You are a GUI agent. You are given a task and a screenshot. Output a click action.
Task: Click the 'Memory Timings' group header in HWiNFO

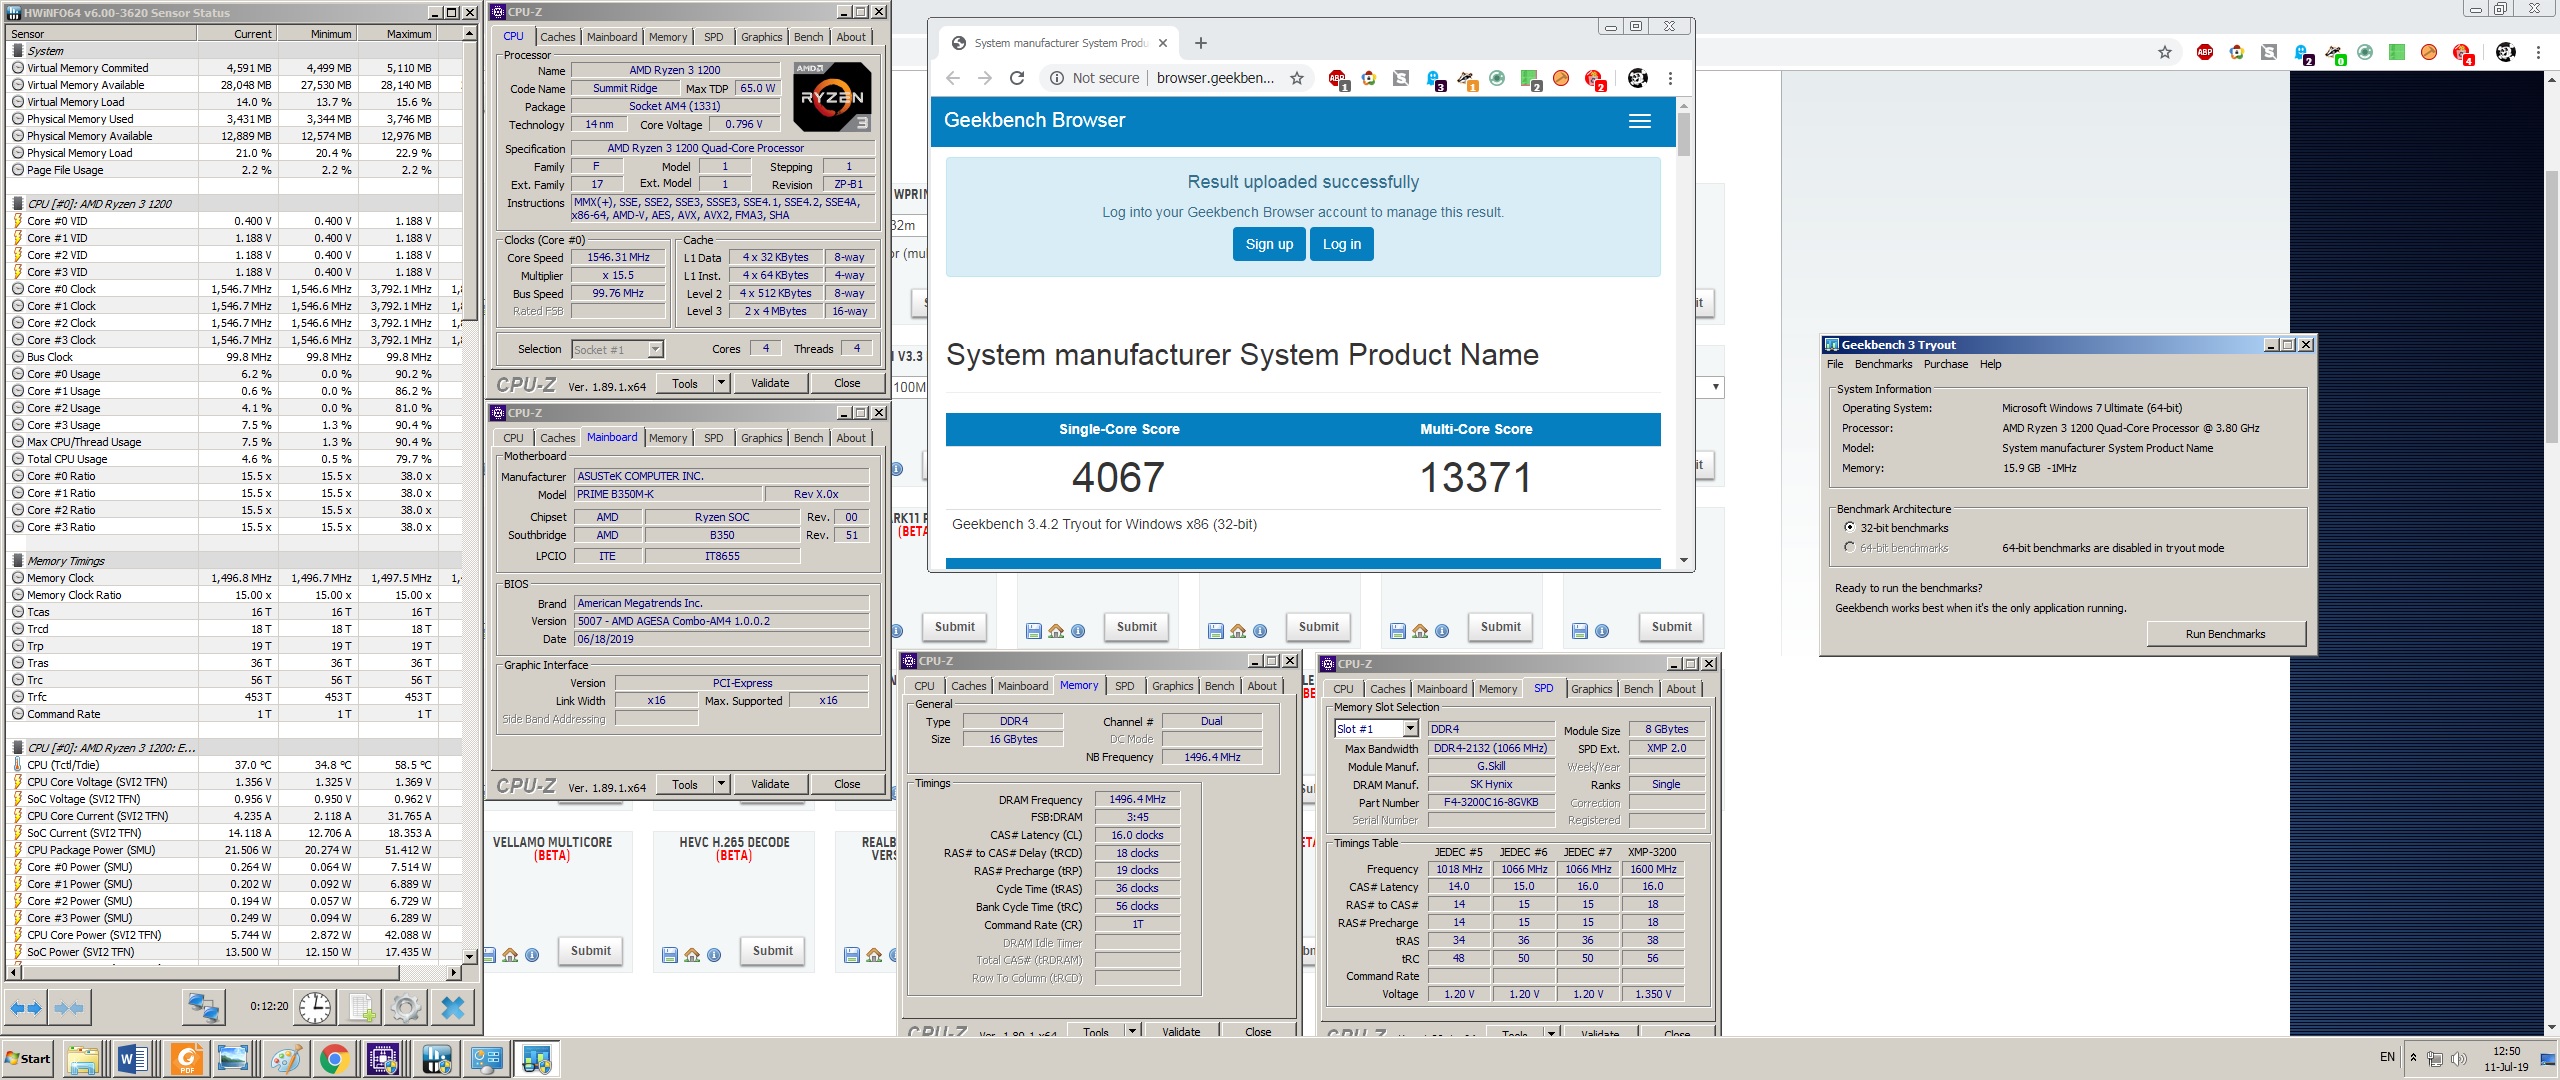click(234, 561)
